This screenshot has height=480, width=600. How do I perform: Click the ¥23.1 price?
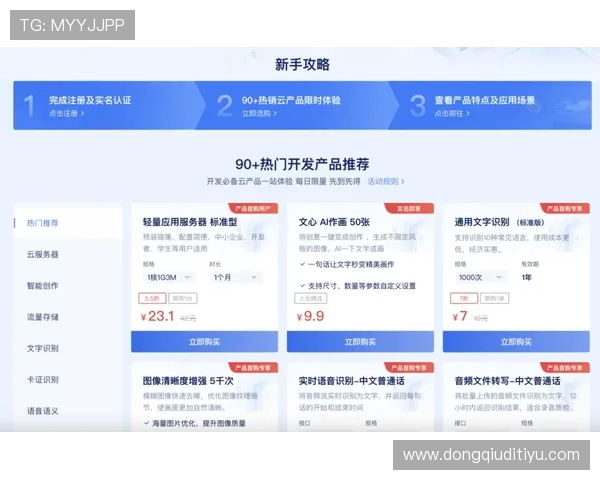(158, 316)
